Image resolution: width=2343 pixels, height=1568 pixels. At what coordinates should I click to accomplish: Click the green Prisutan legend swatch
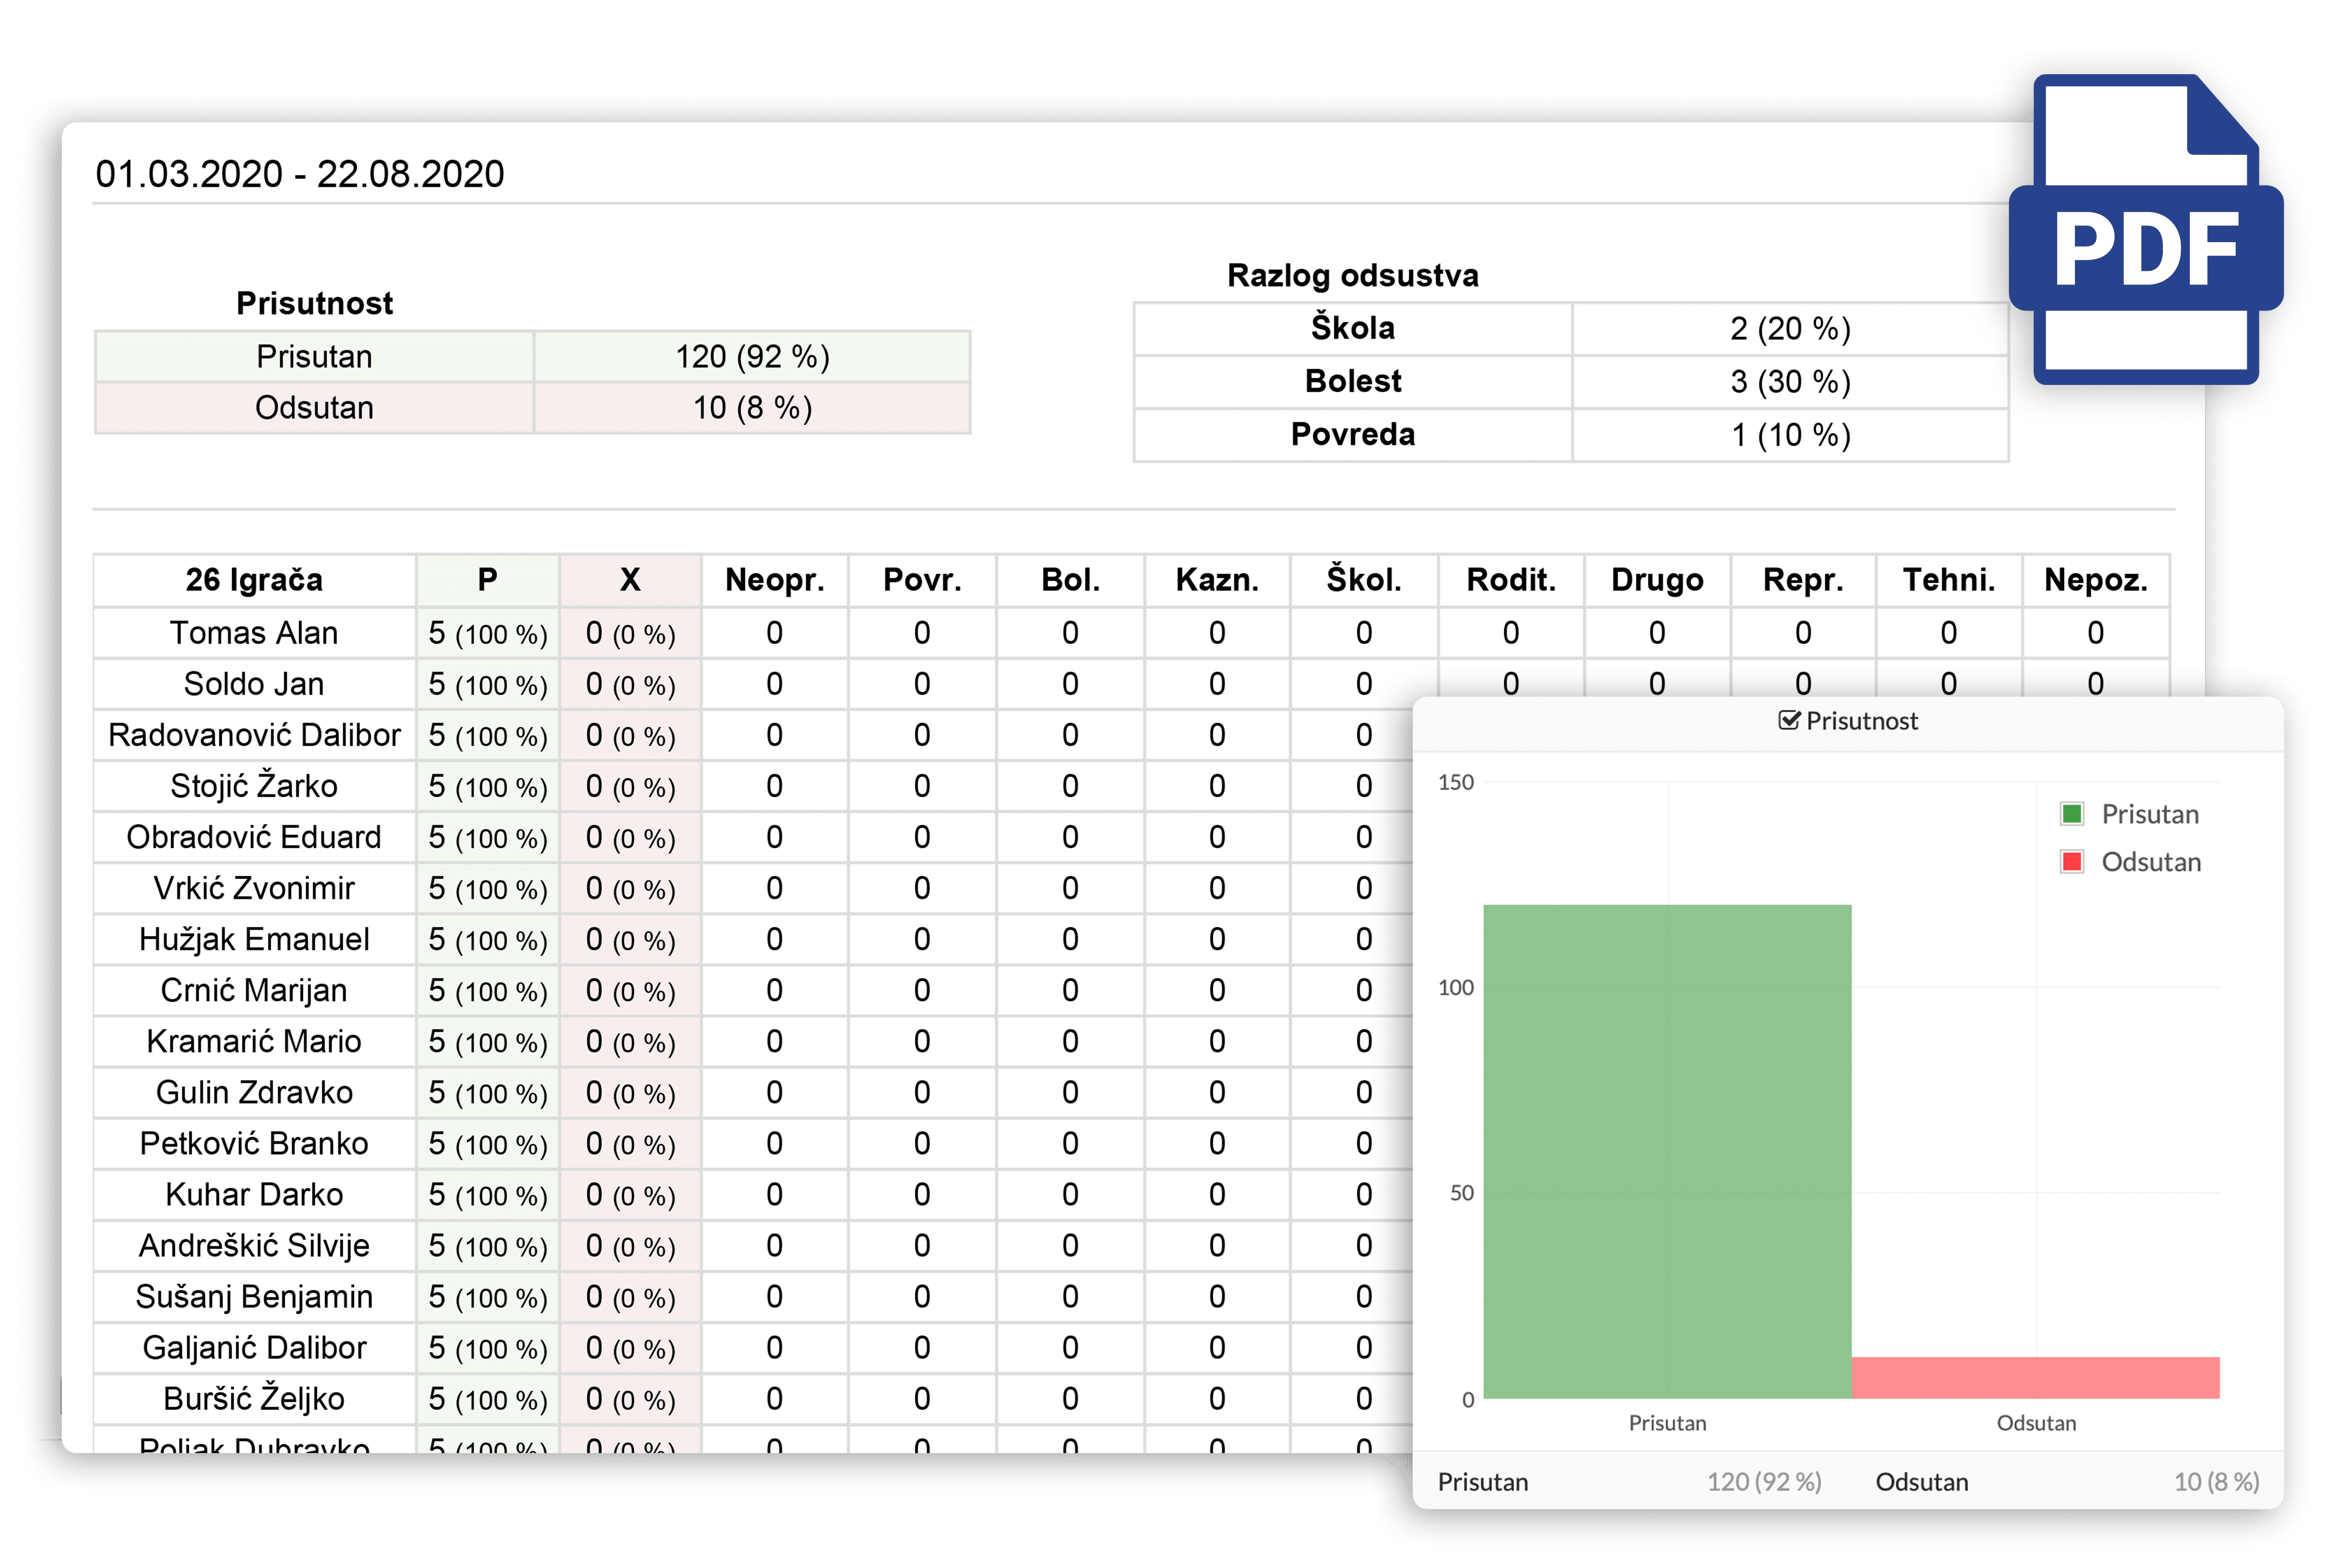click(2072, 814)
